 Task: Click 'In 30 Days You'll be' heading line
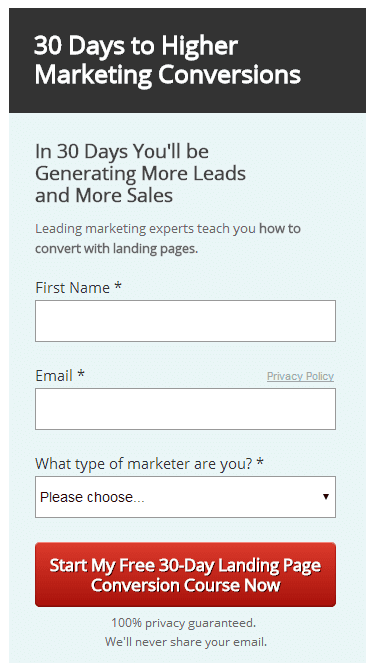pos(122,151)
